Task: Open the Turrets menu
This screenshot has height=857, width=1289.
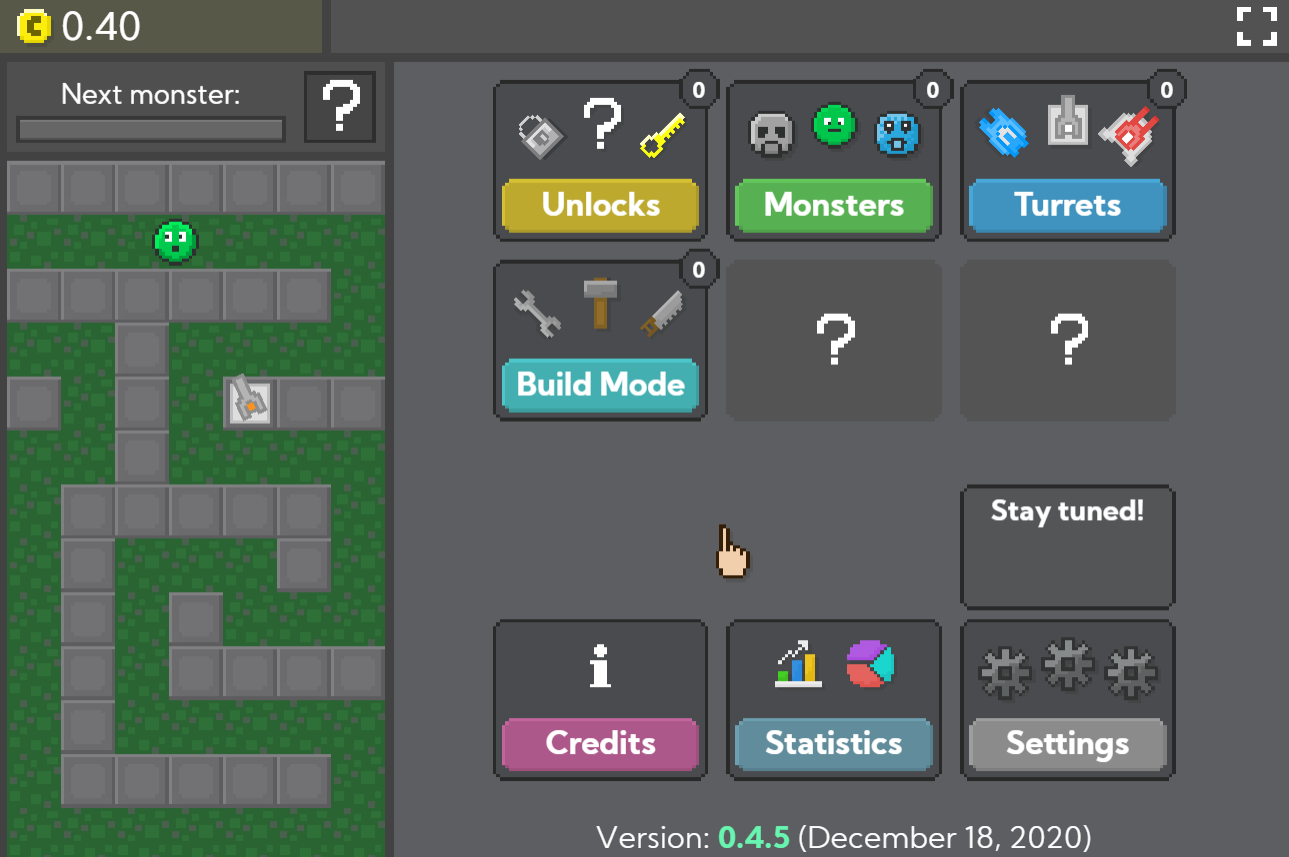Action: coord(1068,205)
